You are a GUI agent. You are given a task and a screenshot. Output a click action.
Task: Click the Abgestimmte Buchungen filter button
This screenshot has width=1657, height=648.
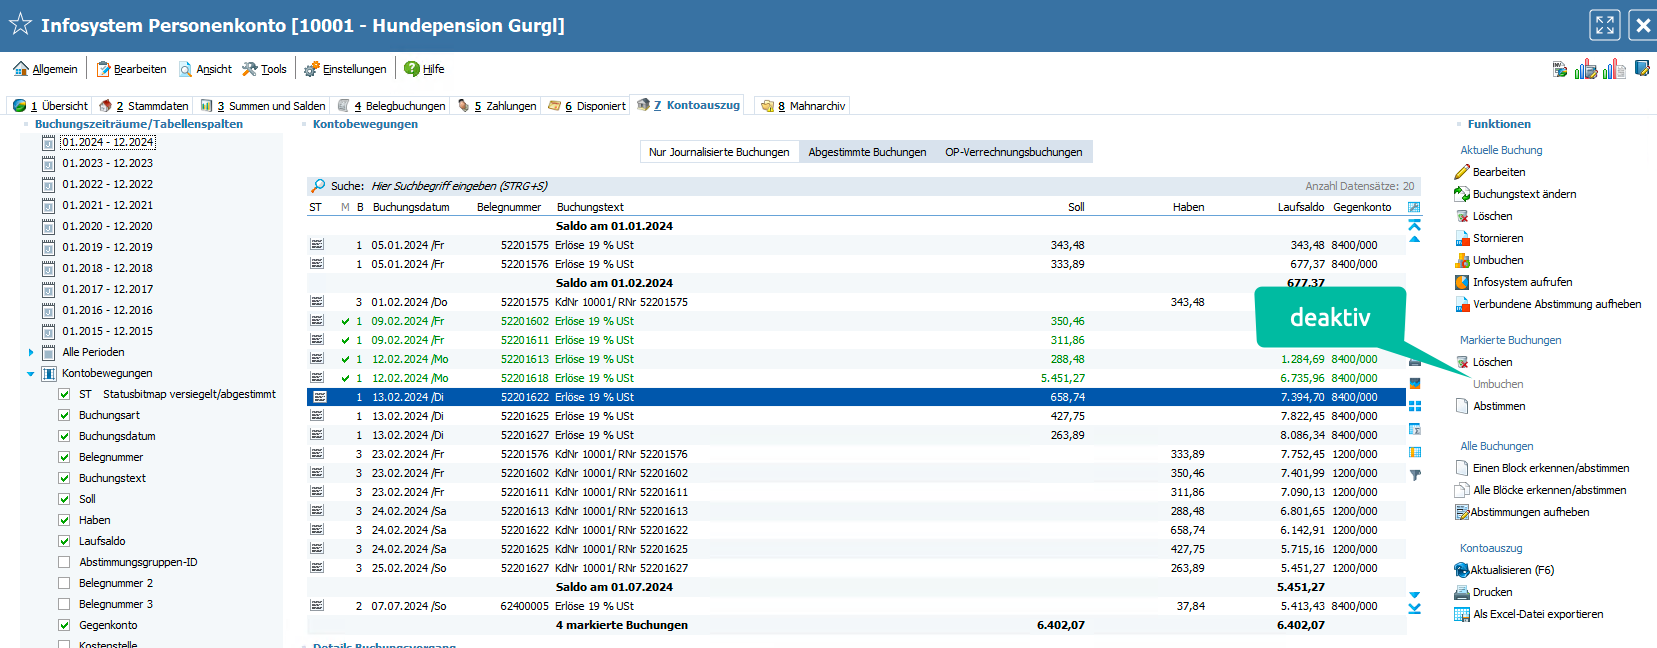(867, 152)
